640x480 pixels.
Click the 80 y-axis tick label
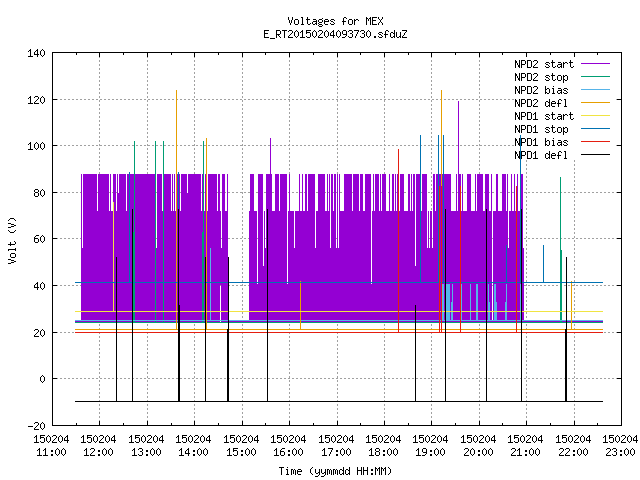coord(39,193)
